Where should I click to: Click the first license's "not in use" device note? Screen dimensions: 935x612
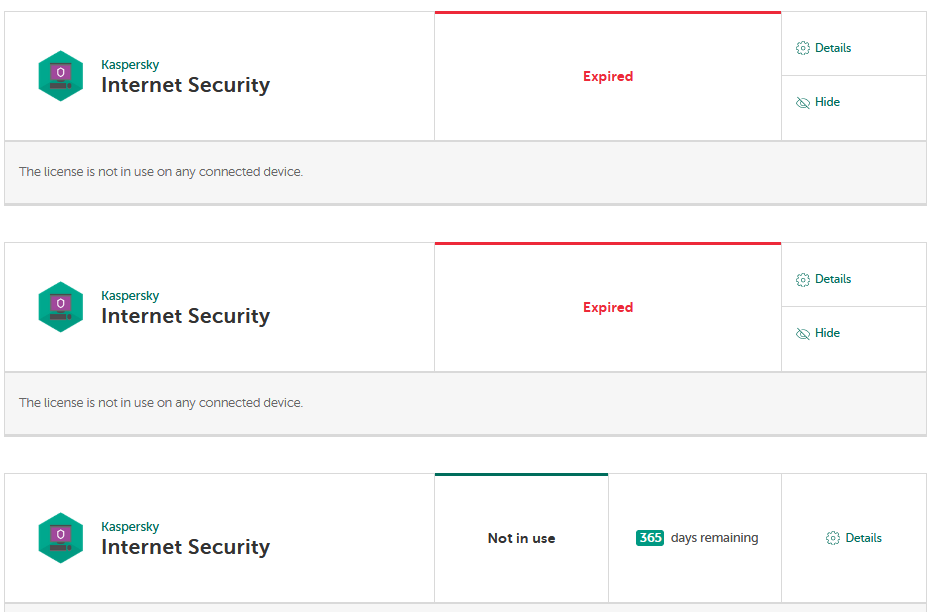click(x=161, y=172)
